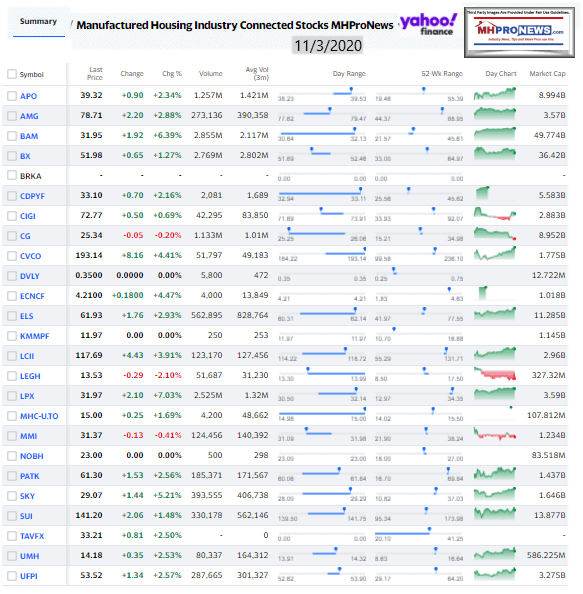Open the BAM symbol link

(29, 136)
